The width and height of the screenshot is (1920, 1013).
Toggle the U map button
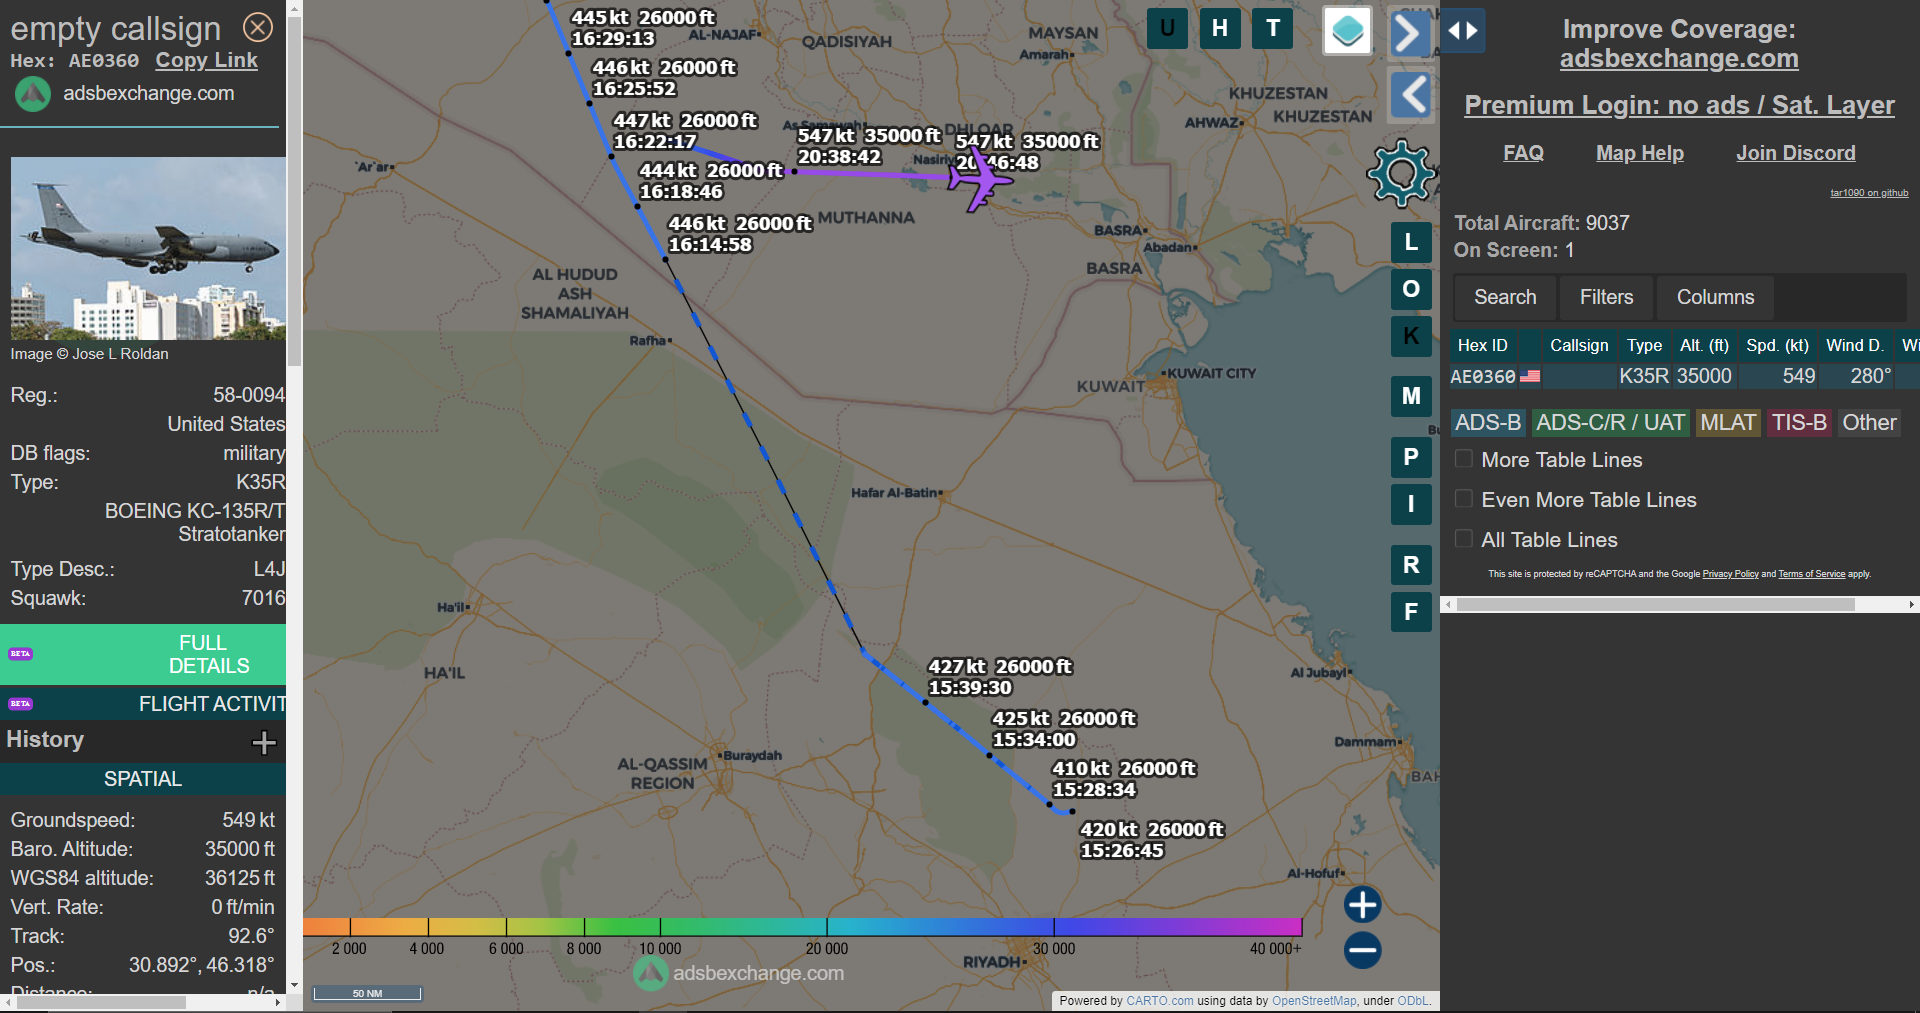coord(1167,28)
